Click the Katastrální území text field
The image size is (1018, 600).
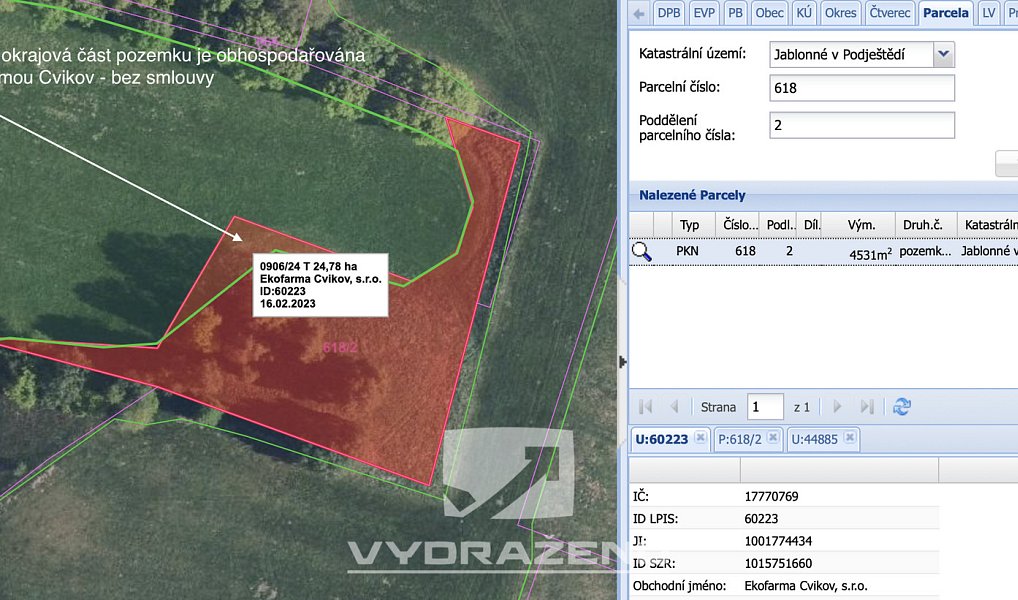pyautogui.click(x=852, y=55)
